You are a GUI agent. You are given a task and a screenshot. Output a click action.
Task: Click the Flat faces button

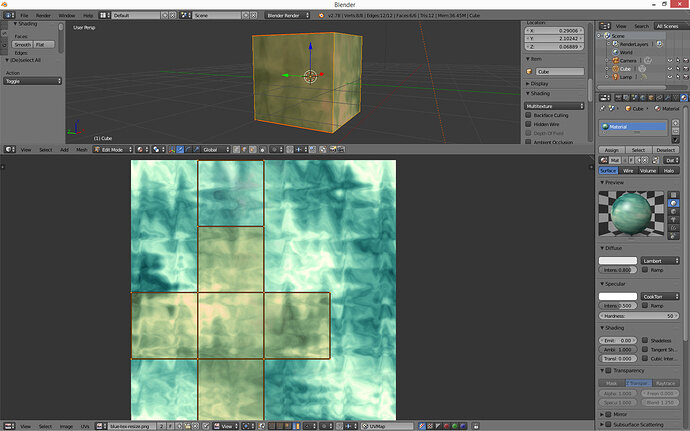(44, 44)
